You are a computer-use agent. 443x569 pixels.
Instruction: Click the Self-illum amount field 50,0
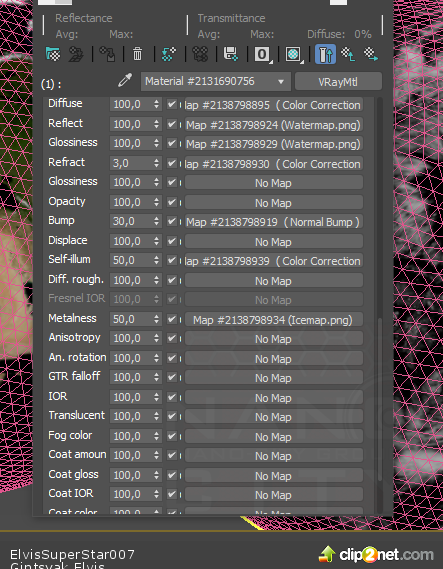coord(131,260)
